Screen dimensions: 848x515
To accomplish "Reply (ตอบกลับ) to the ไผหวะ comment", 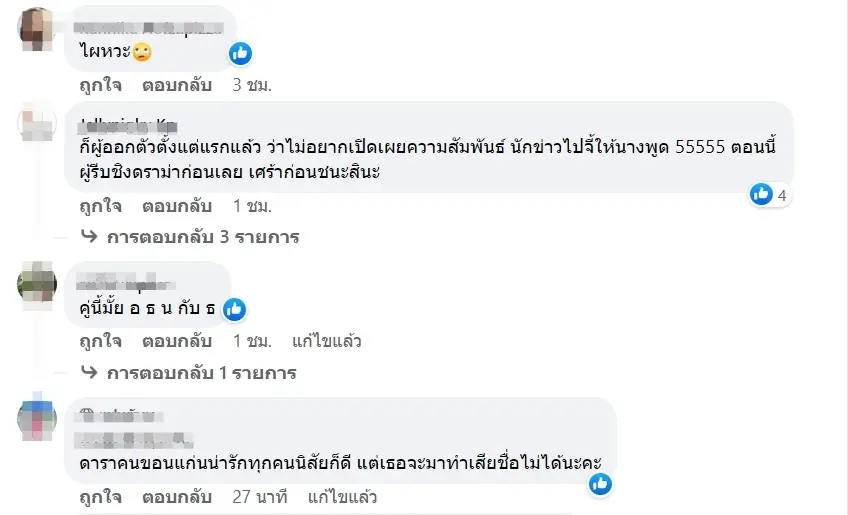I will click(x=176, y=85).
